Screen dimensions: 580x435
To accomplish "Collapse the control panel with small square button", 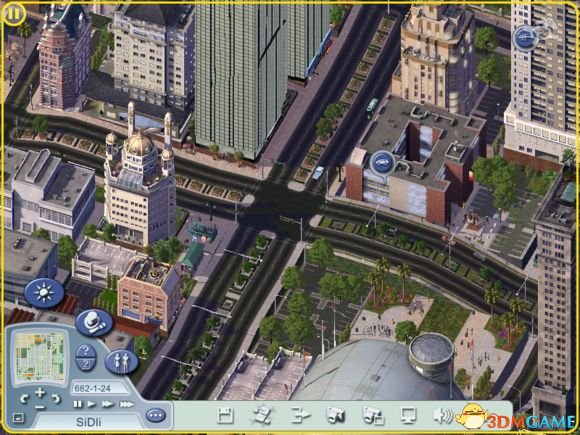I will point(18,418).
